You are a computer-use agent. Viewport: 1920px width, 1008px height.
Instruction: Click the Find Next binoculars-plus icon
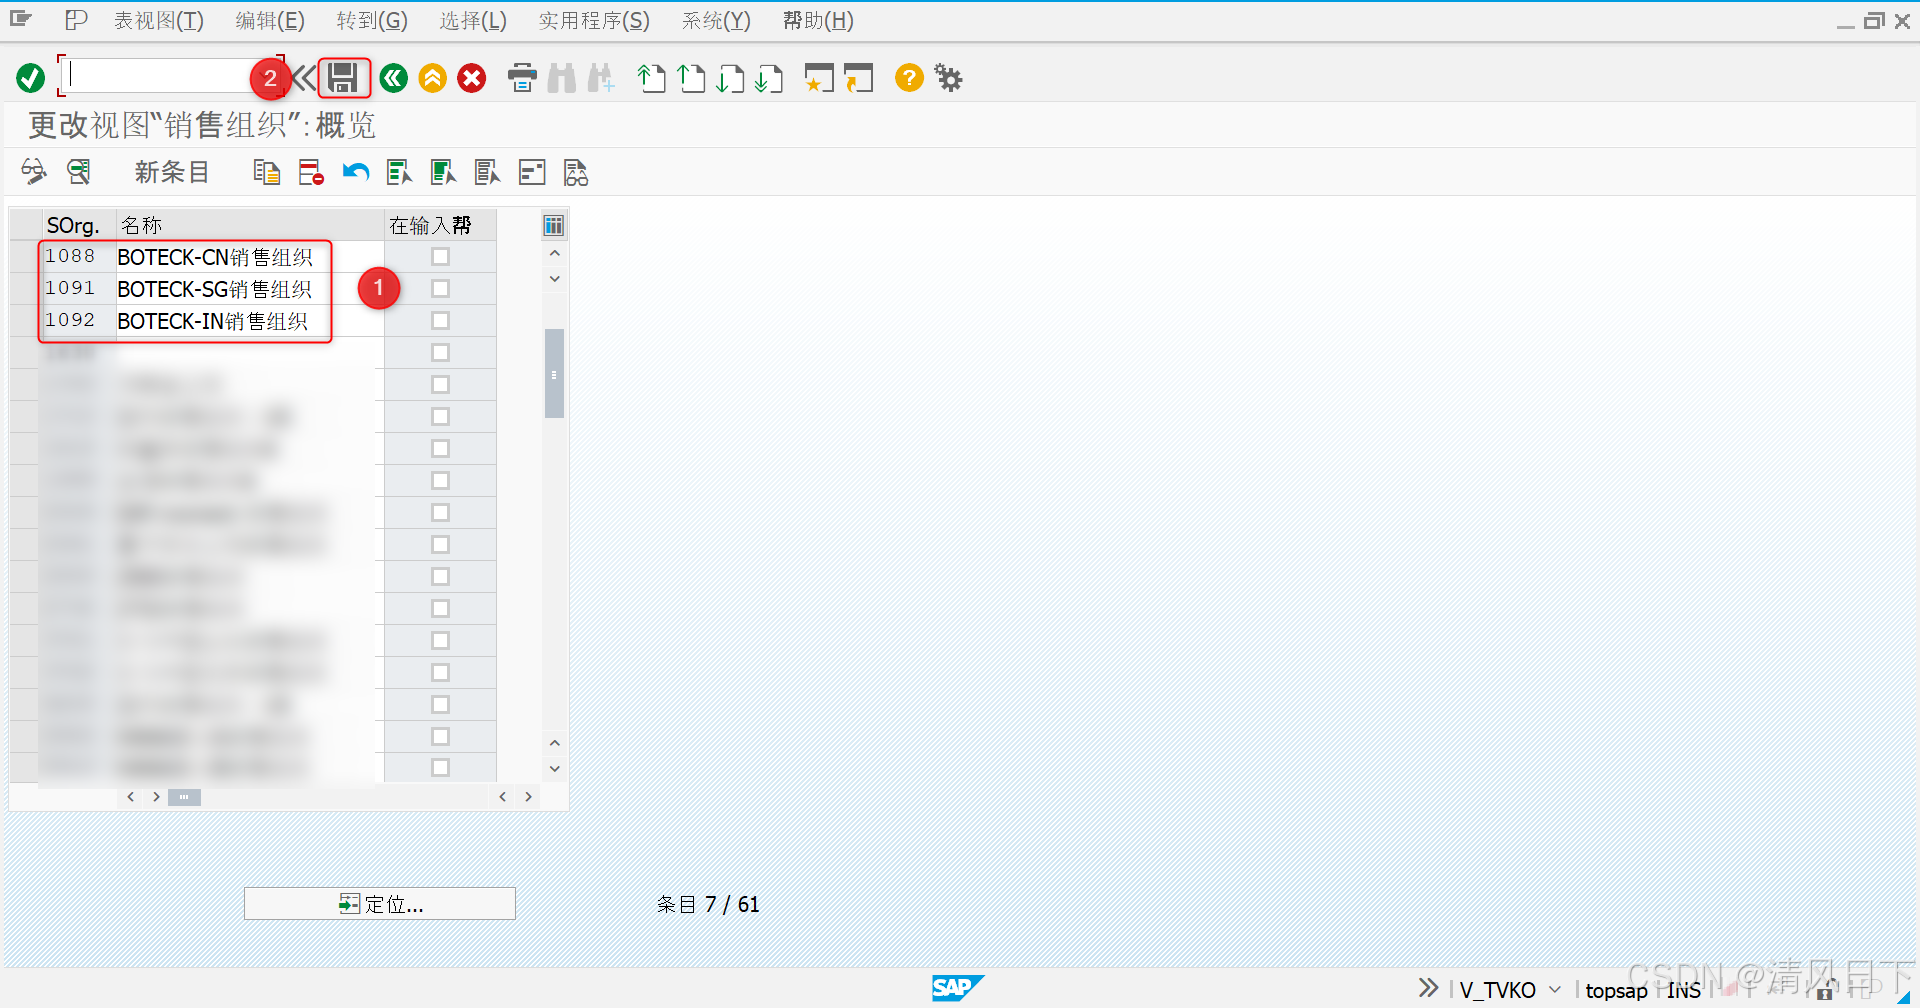pos(601,78)
